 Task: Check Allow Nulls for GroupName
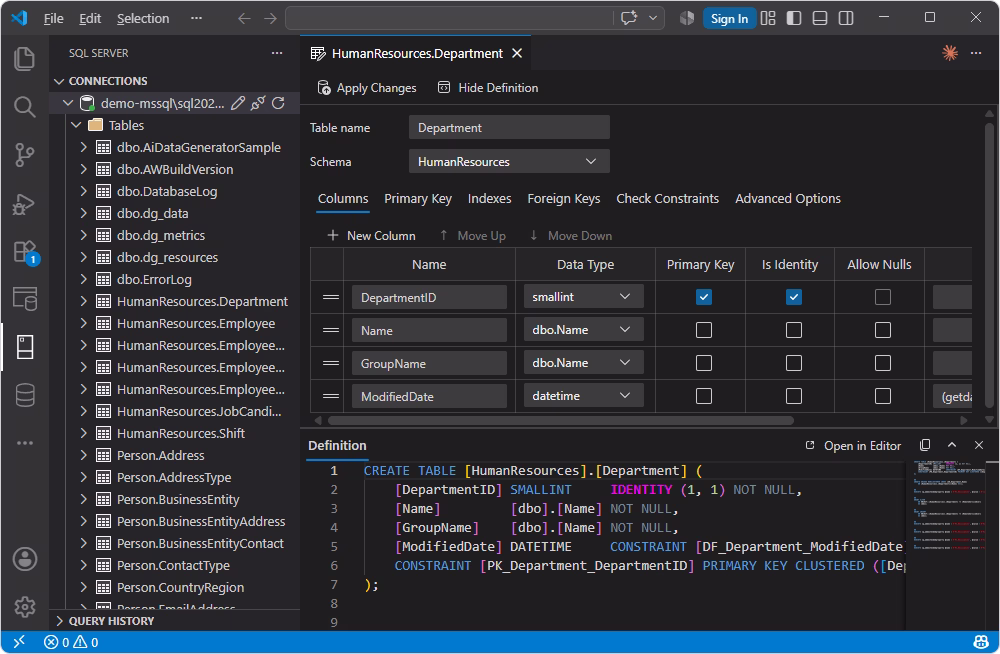tap(883, 363)
